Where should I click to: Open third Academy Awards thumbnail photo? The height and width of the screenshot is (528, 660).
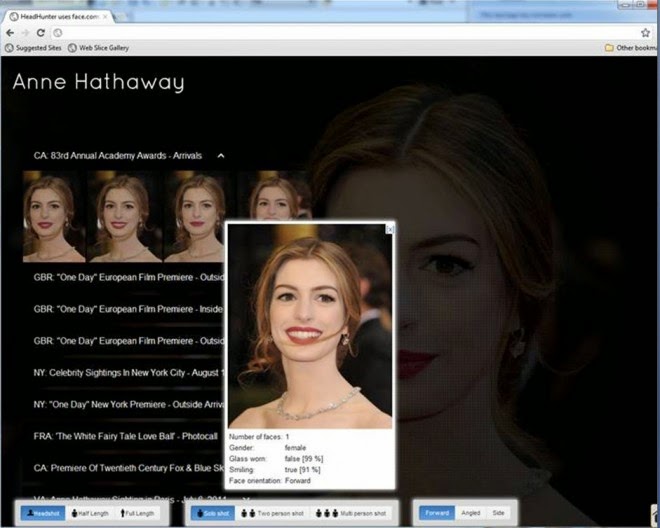pyautogui.click(x=194, y=216)
